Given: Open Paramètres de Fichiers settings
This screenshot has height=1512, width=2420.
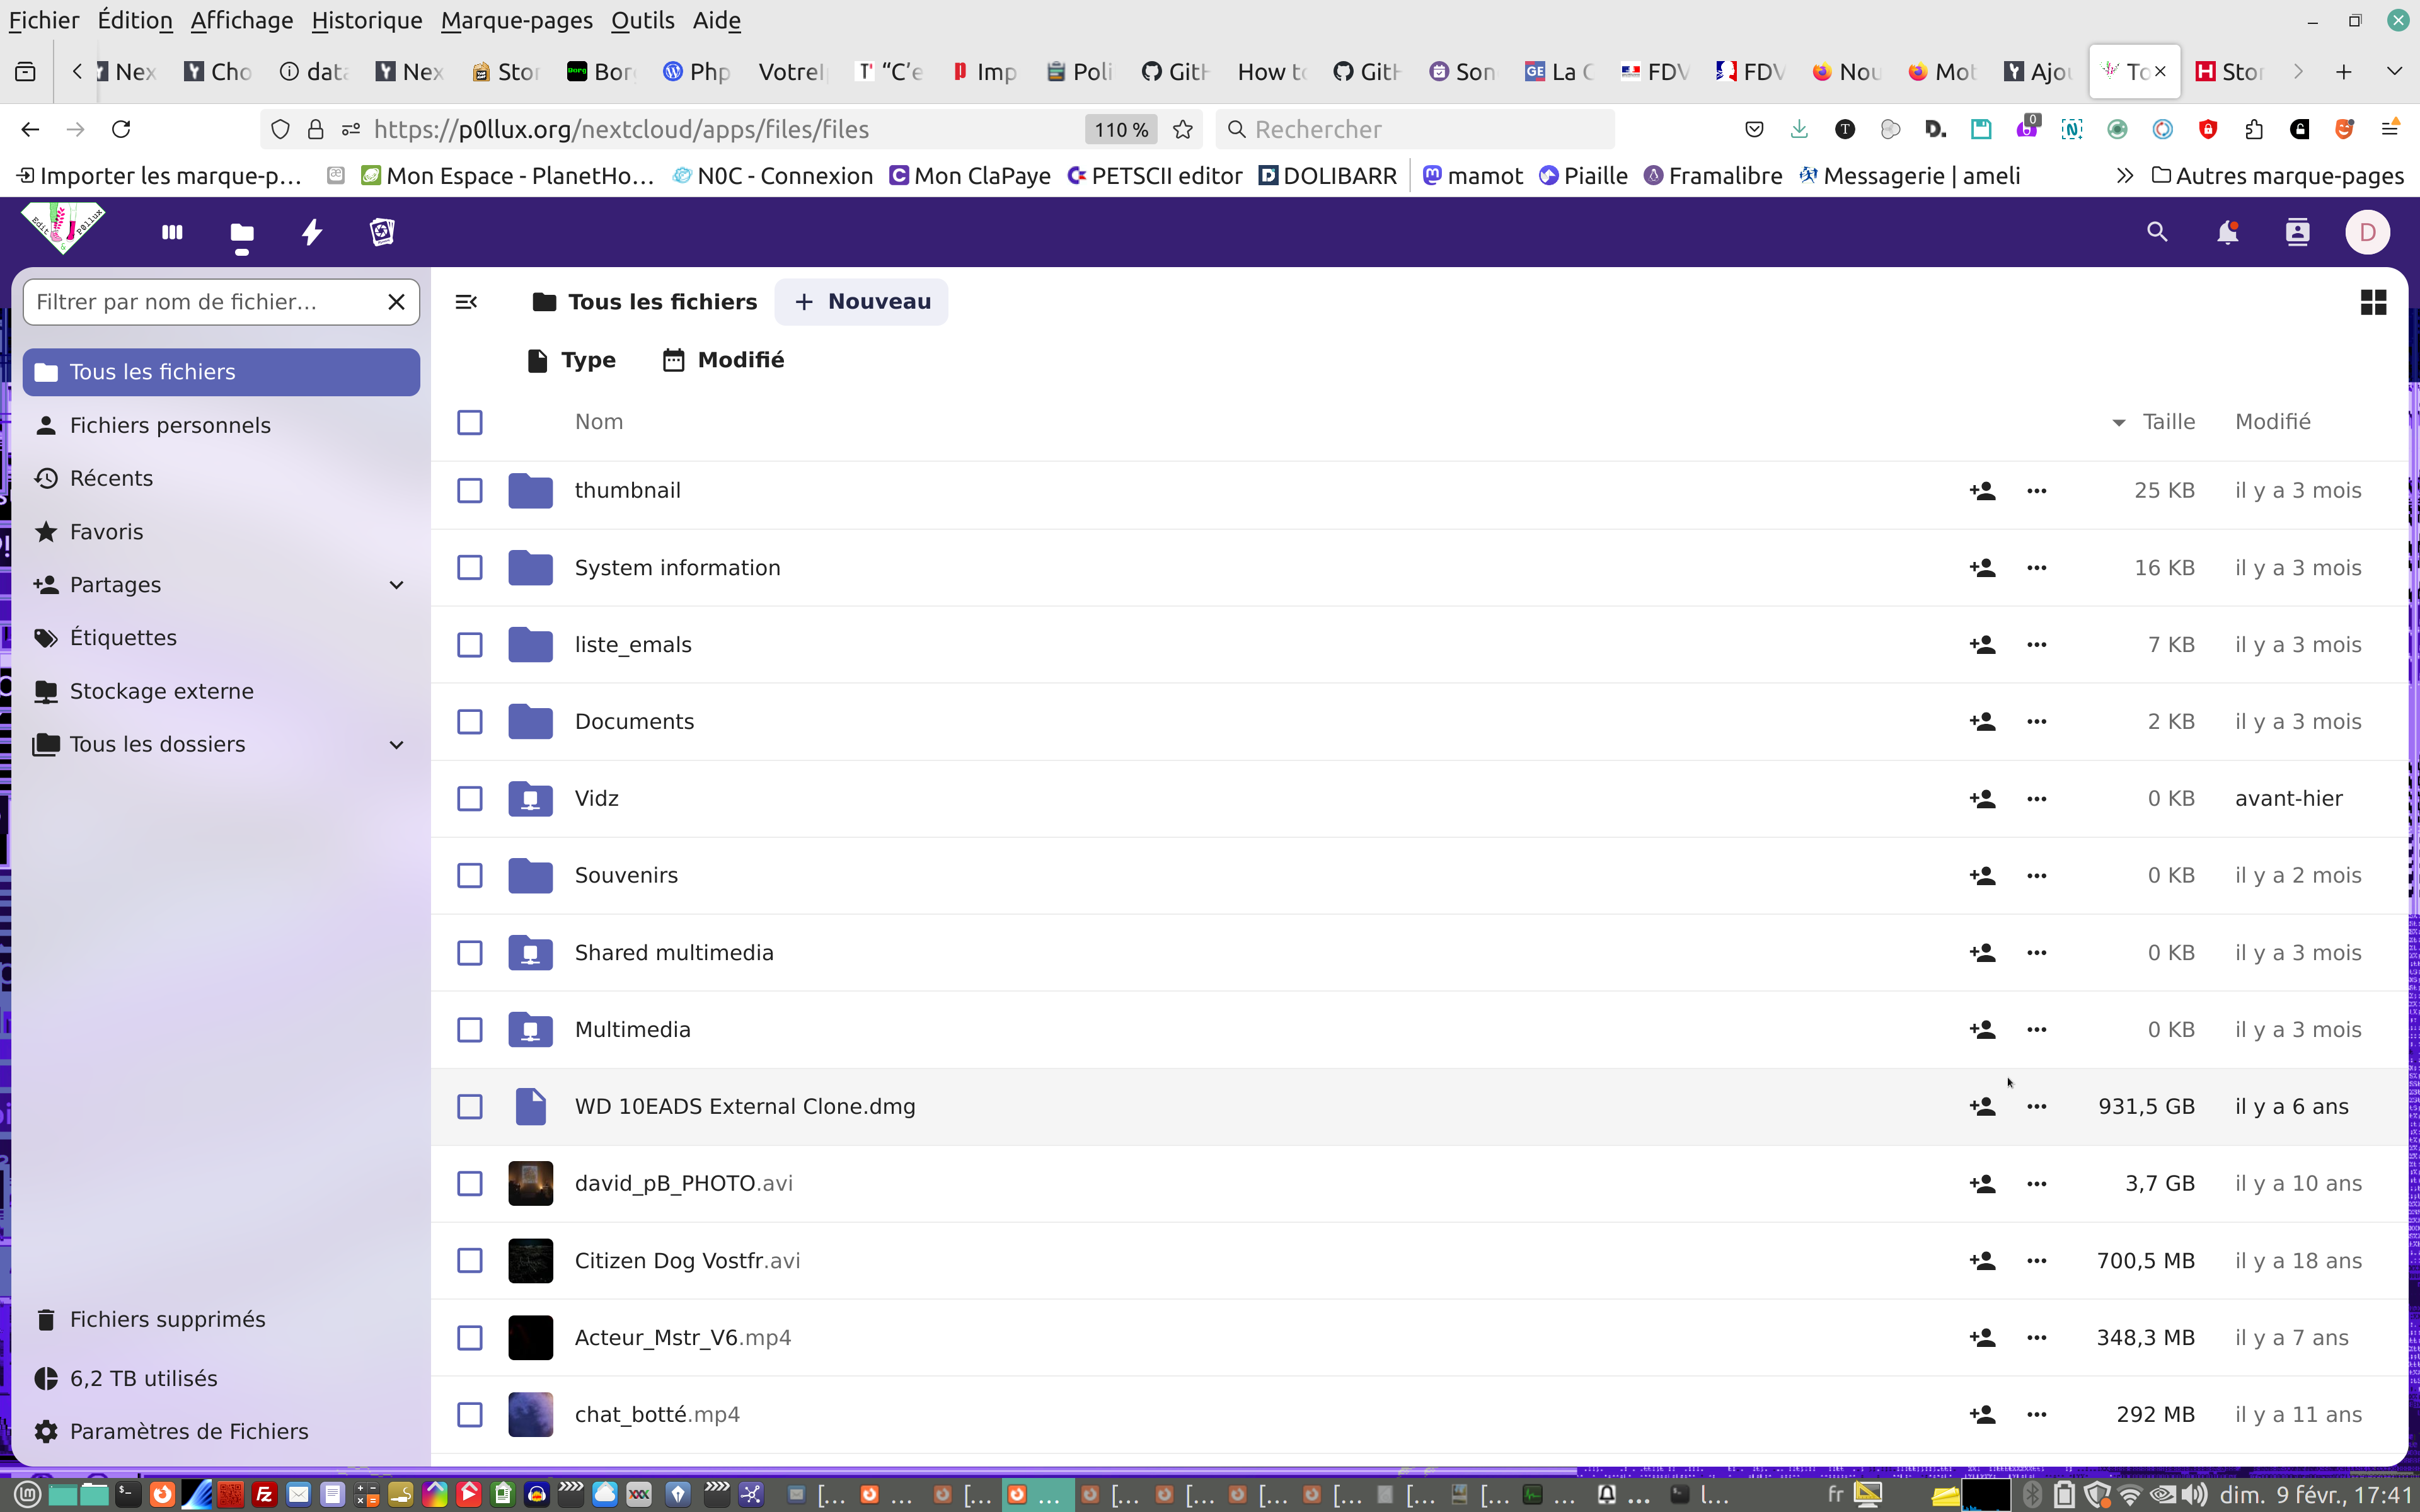Looking at the screenshot, I should click(188, 1431).
